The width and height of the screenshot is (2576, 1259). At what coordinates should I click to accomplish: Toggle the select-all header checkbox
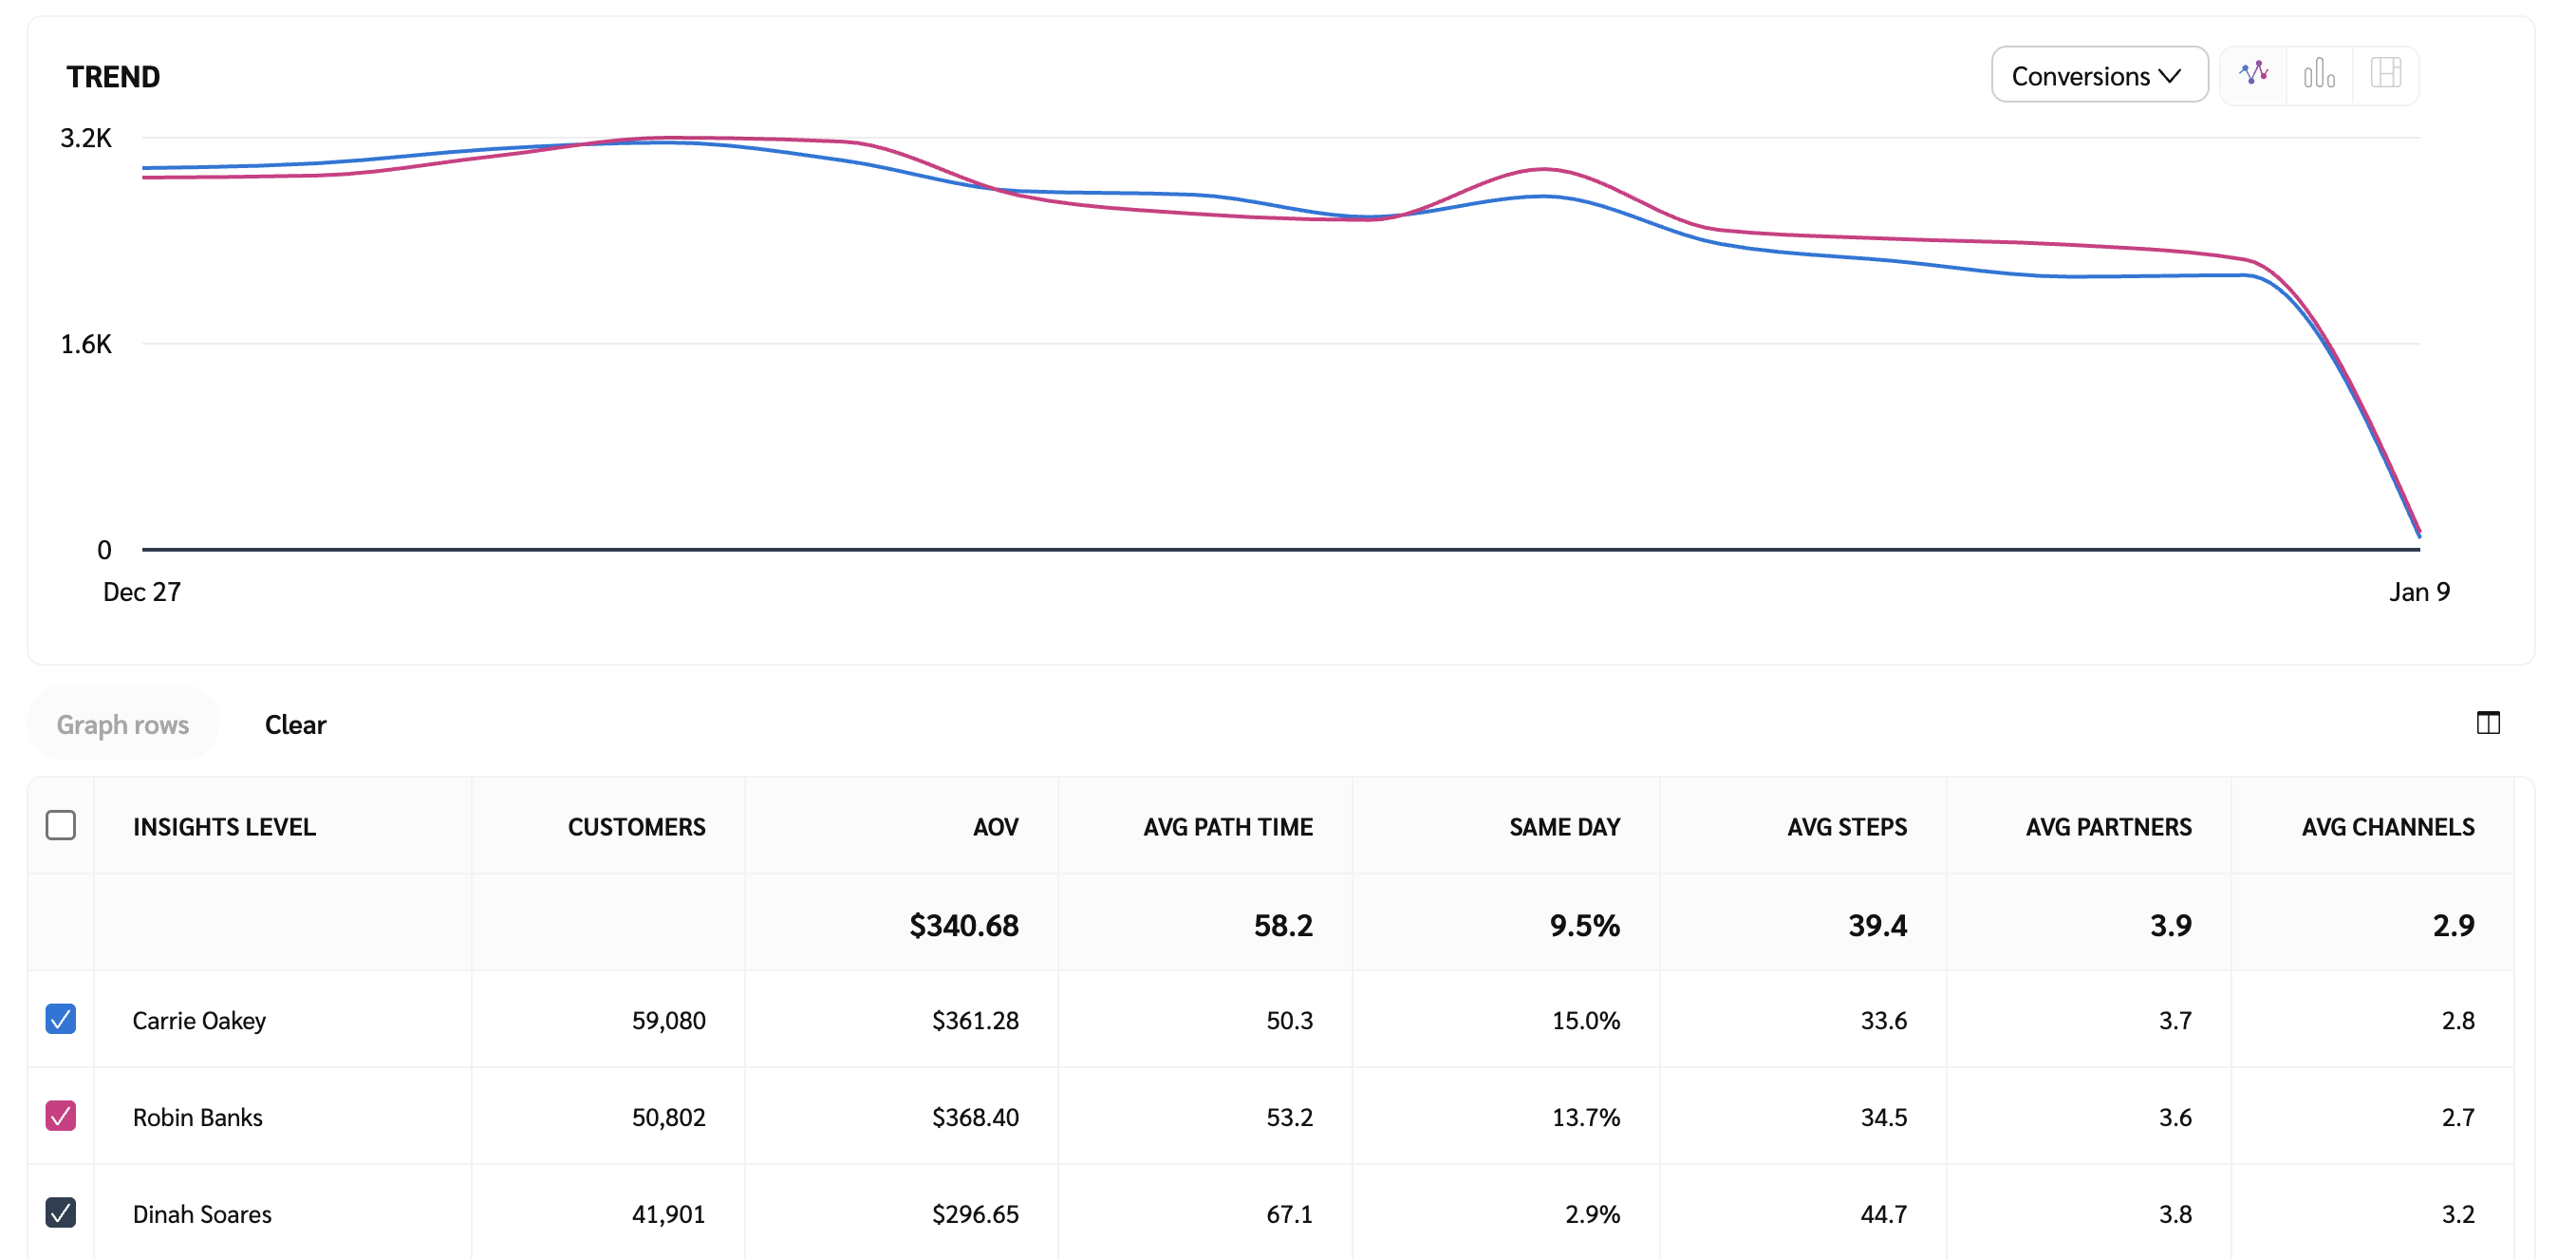pyautogui.click(x=61, y=826)
